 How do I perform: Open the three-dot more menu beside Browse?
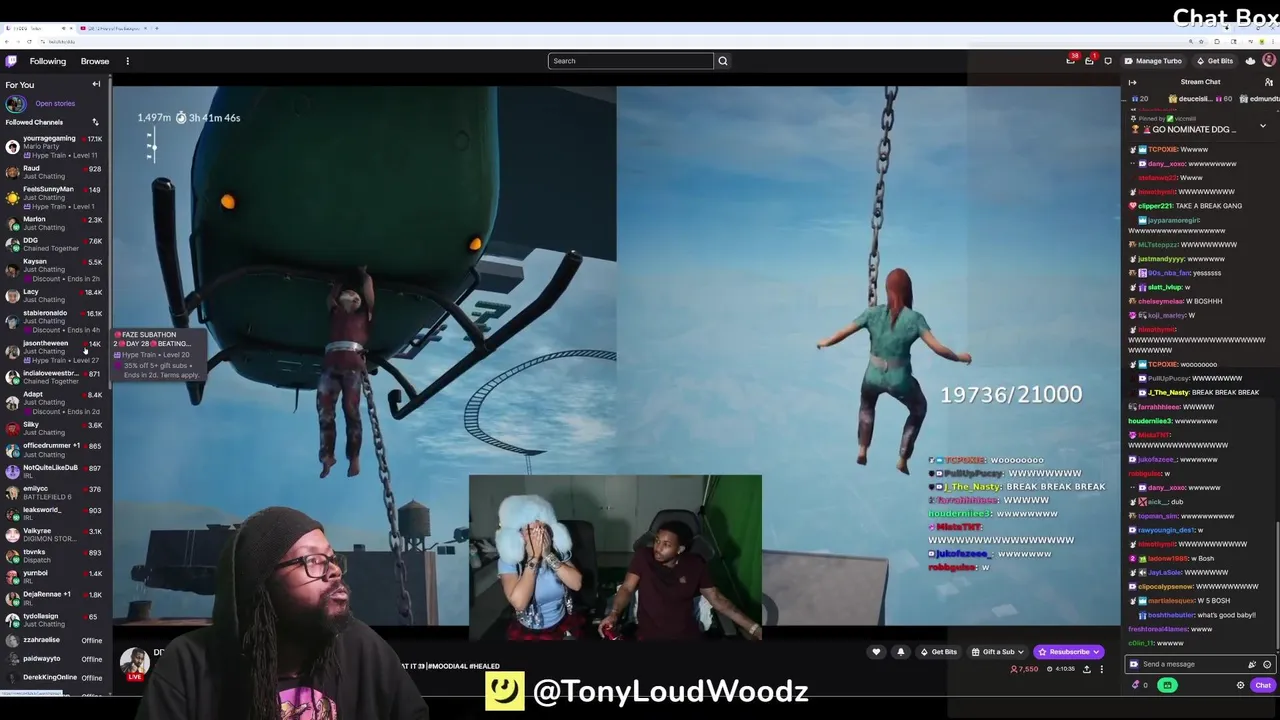coord(127,61)
